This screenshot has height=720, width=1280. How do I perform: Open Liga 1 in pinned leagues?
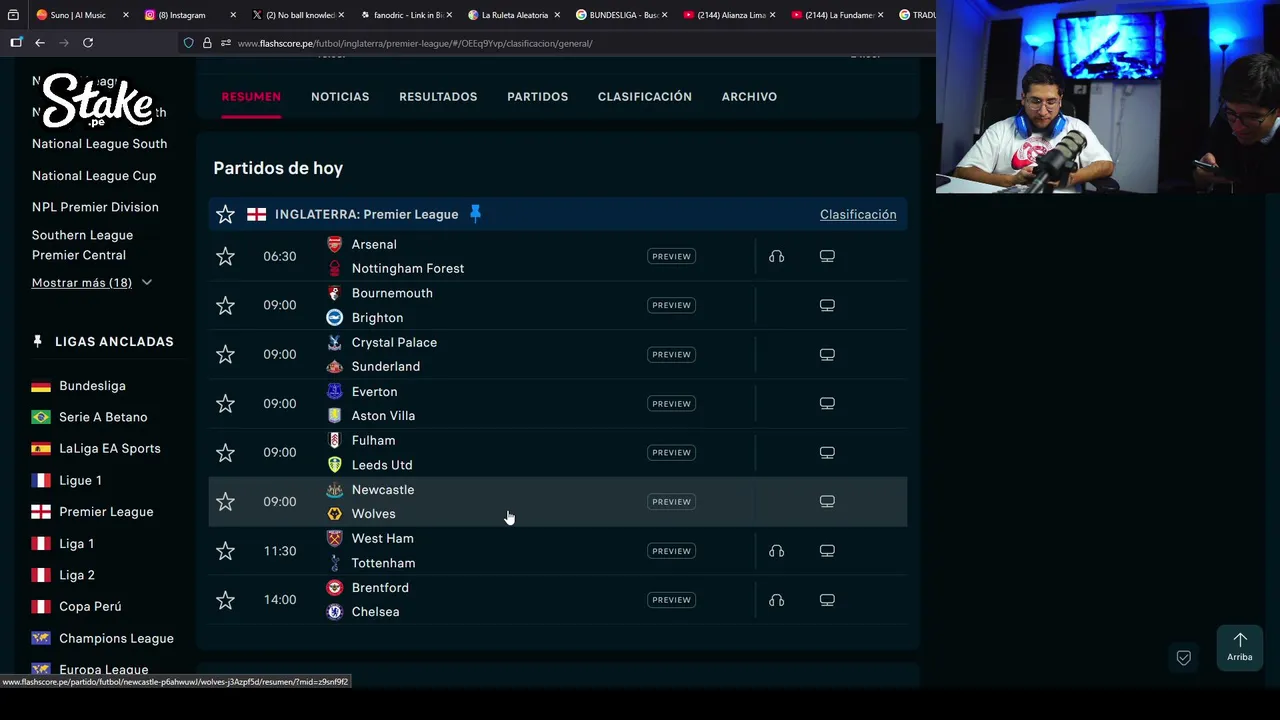[x=76, y=544]
